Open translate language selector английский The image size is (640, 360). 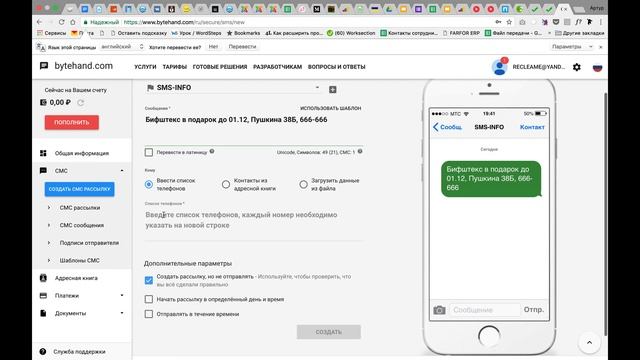coord(122,47)
